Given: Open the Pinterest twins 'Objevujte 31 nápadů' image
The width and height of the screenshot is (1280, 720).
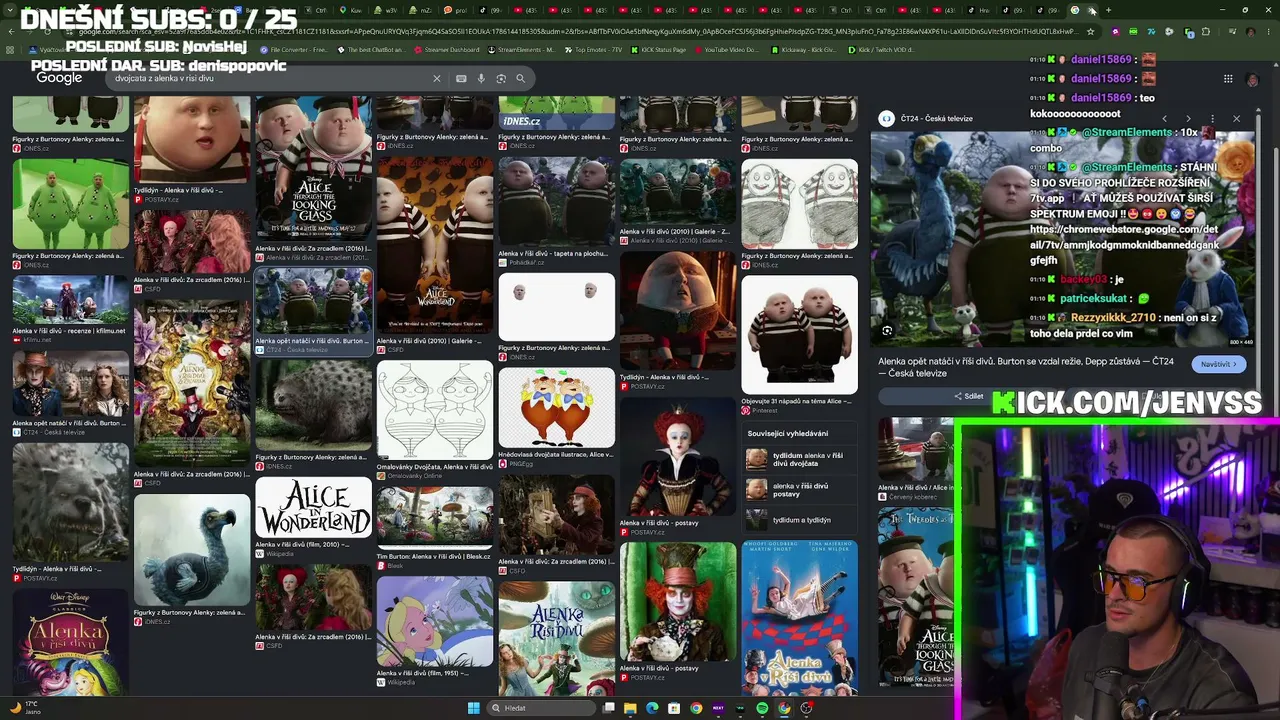Looking at the screenshot, I should tap(799, 334).
